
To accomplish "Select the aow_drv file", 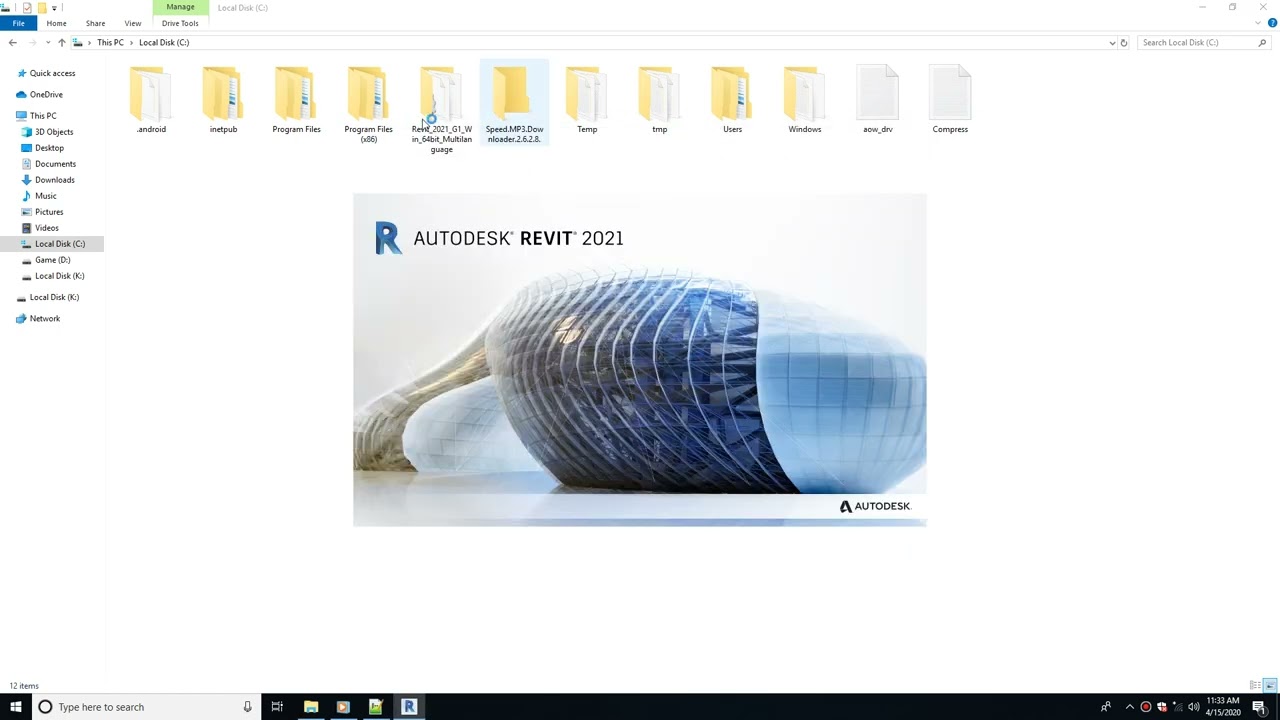I will [877, 100].
